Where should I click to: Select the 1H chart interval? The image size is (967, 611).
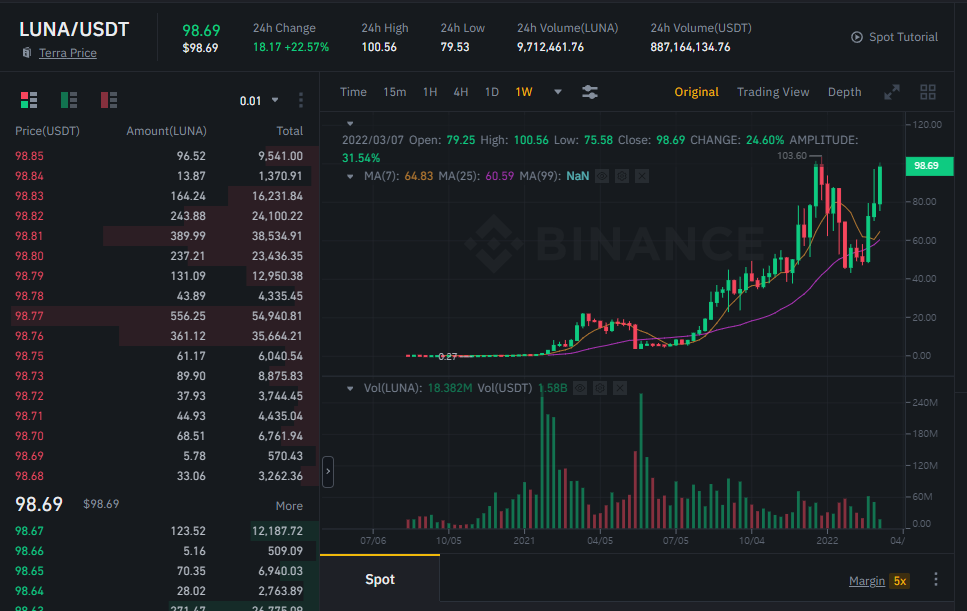[430, 92]
